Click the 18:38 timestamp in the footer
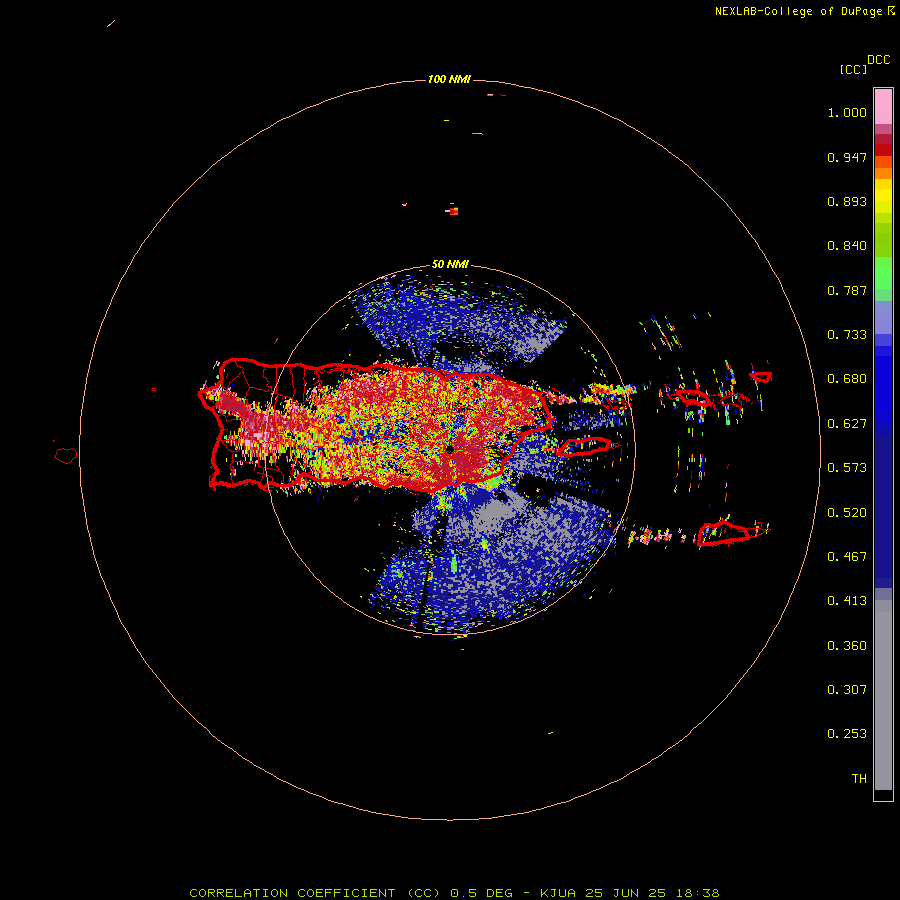This screenshot has height=900, width=900. [x=695, y=893]
